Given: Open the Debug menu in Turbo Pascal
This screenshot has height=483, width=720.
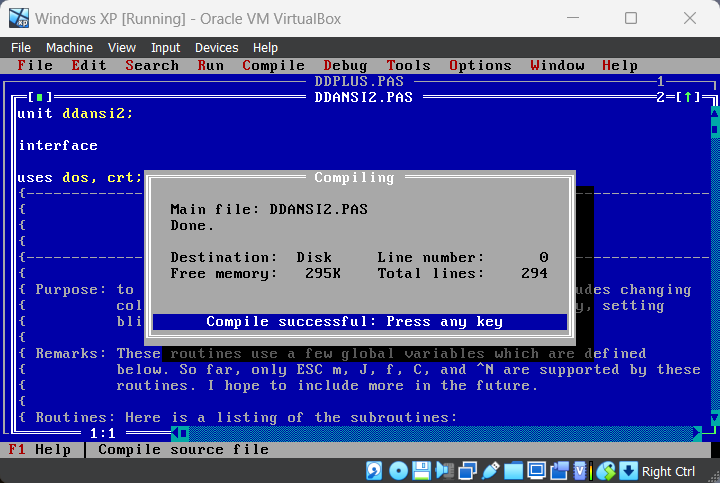Looking at the screenshot, I should pos(345,66).
